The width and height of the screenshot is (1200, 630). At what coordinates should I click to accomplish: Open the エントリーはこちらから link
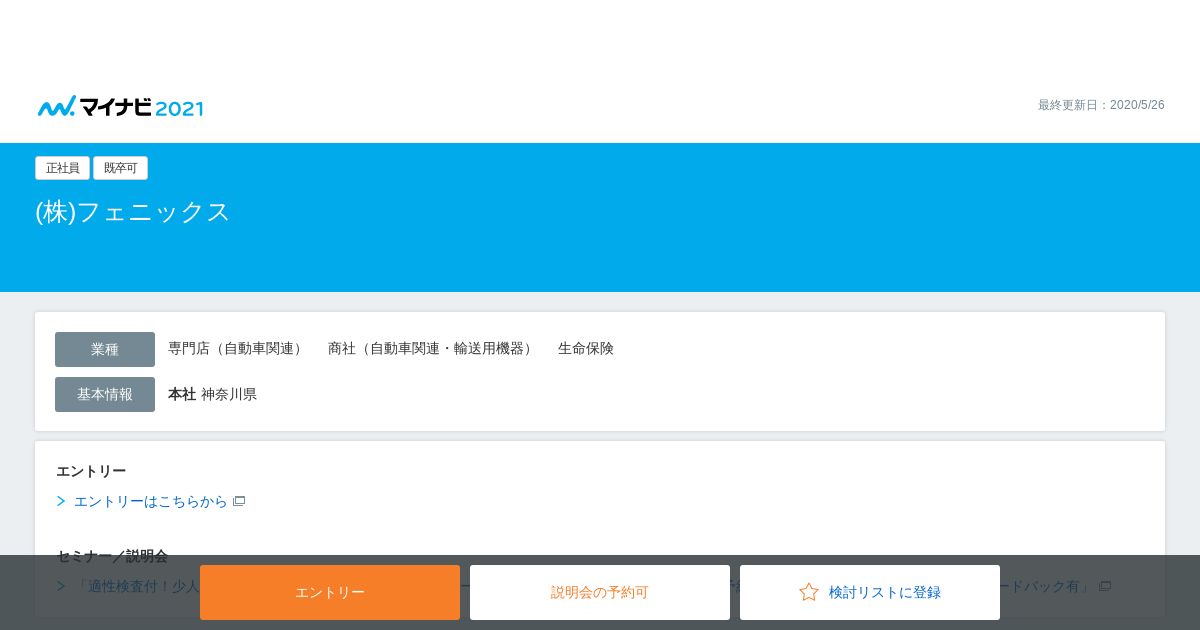click(x=151, y=501)
